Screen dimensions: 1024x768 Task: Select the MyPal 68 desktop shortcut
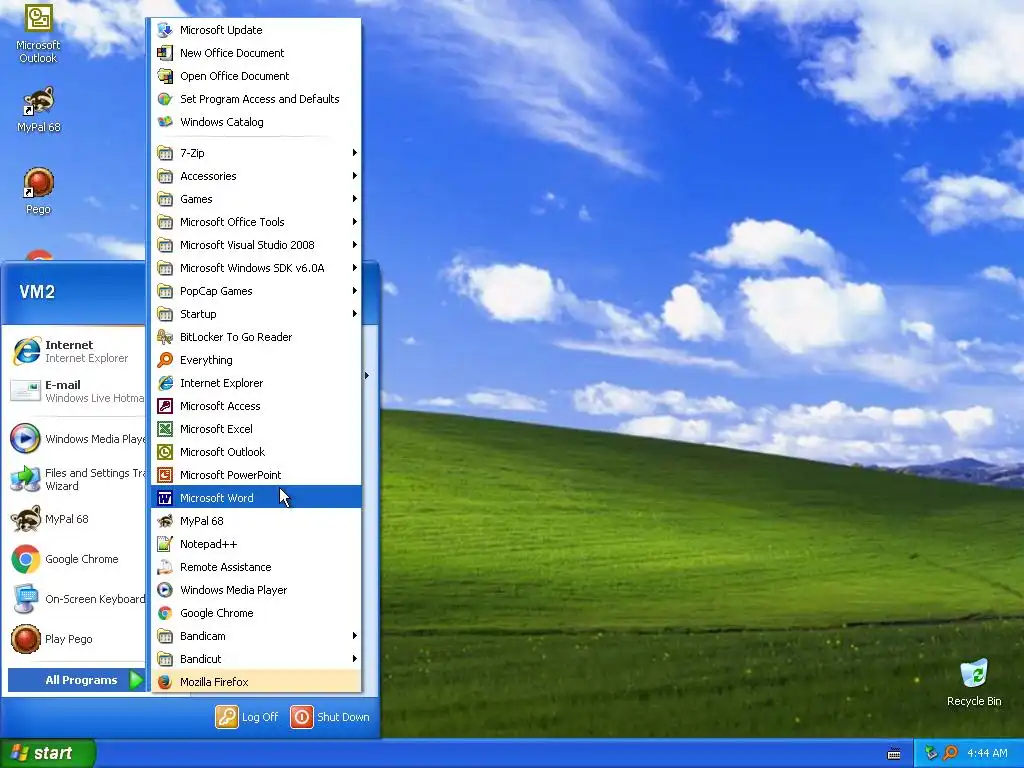point(39,110)
